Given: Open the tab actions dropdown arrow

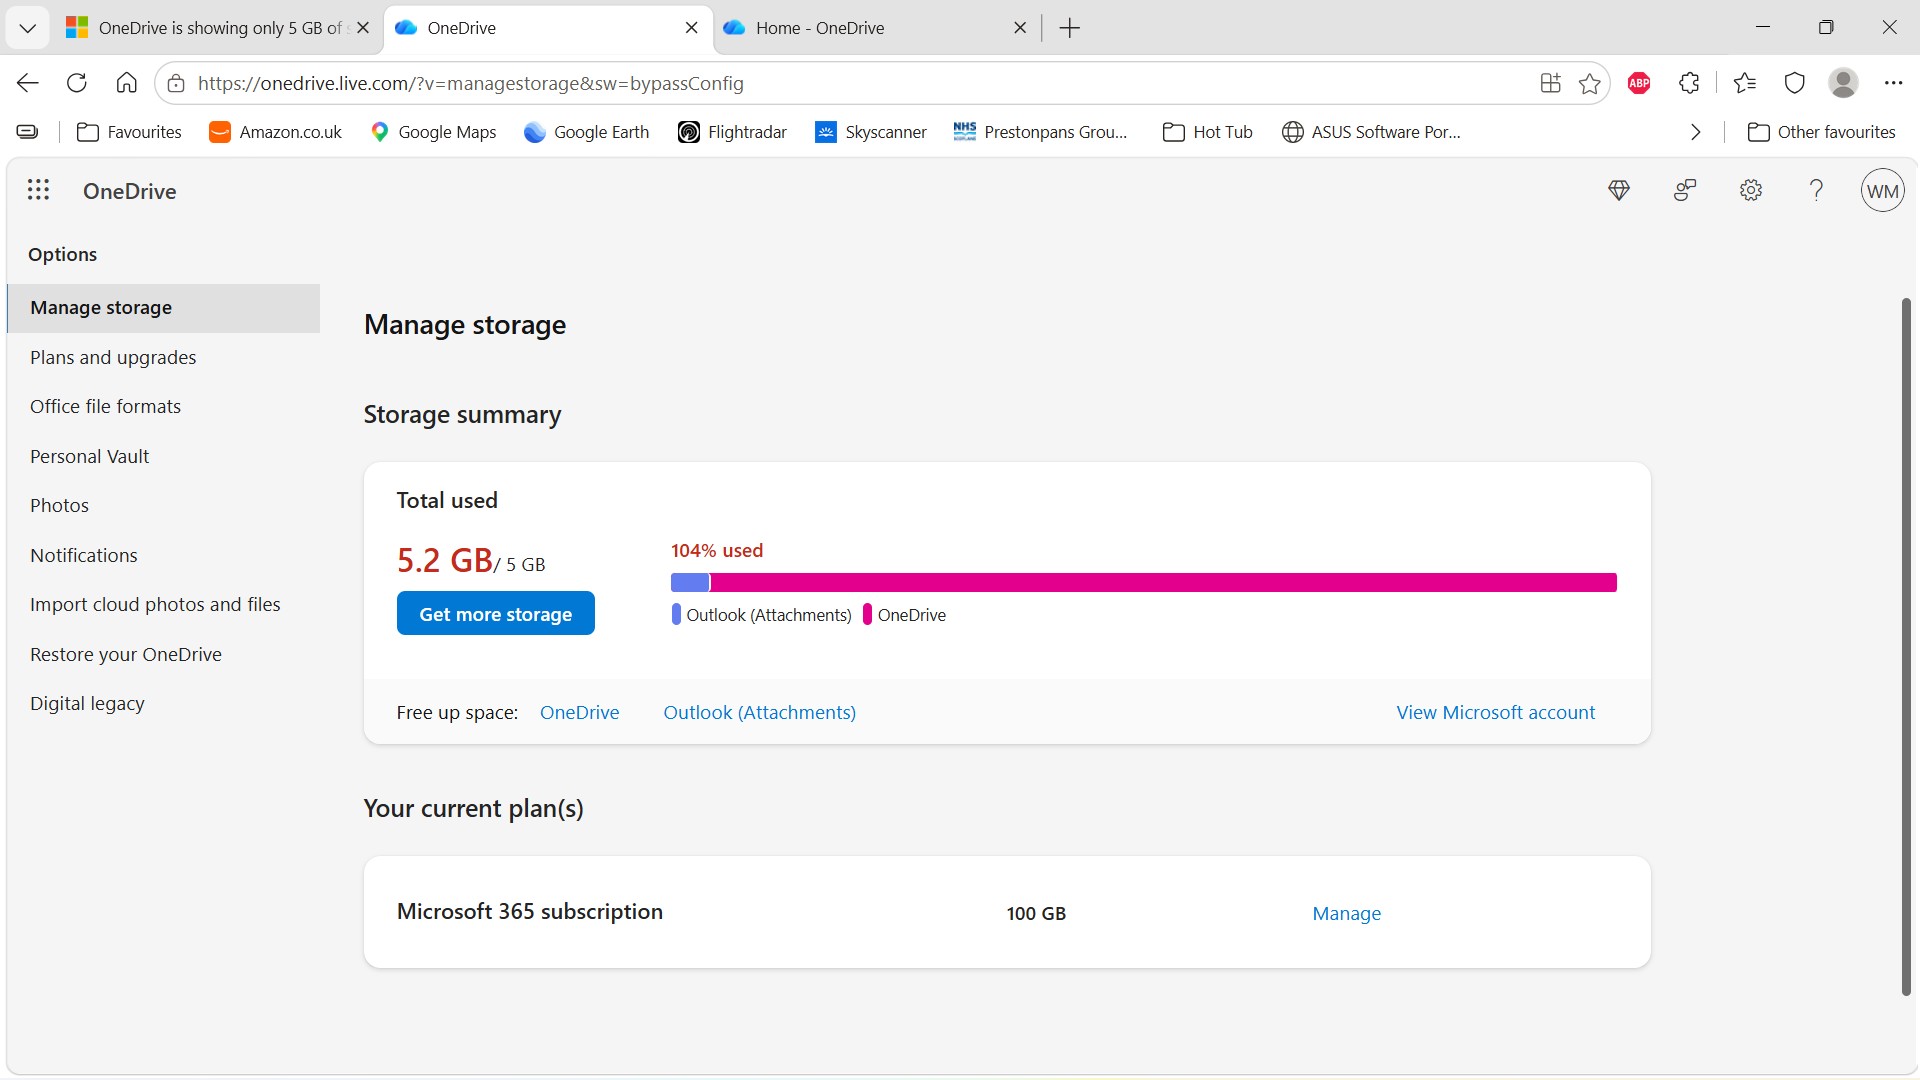Looking at the screenshot, I should point(28,28).
